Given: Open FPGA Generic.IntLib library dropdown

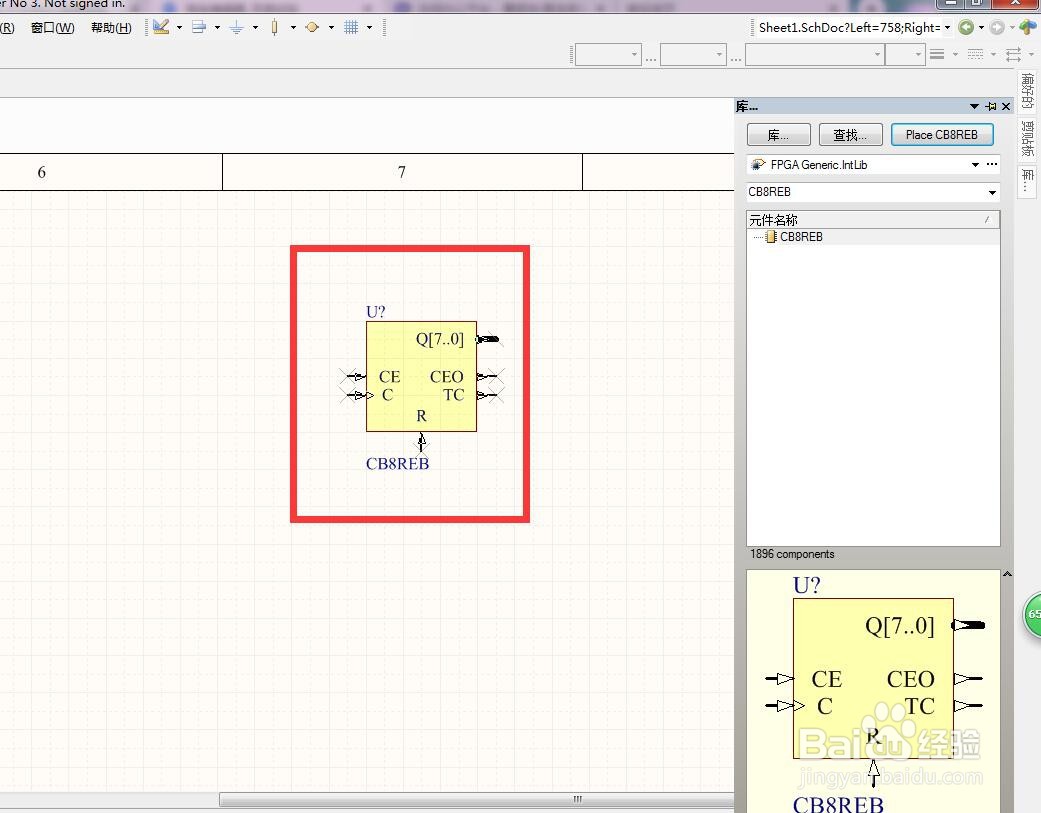Looking at the screenshot, I should (x=975, y=165).
